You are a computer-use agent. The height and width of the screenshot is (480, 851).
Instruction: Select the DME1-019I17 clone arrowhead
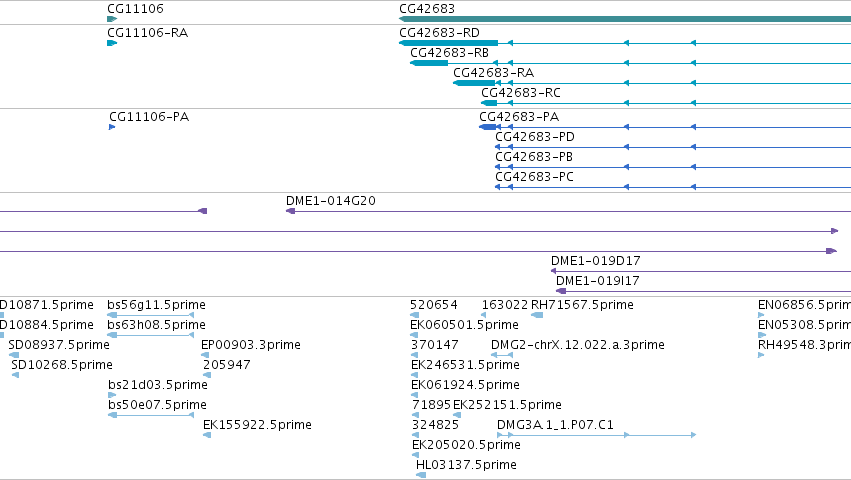pyautogui.click(x=561, y=291)
